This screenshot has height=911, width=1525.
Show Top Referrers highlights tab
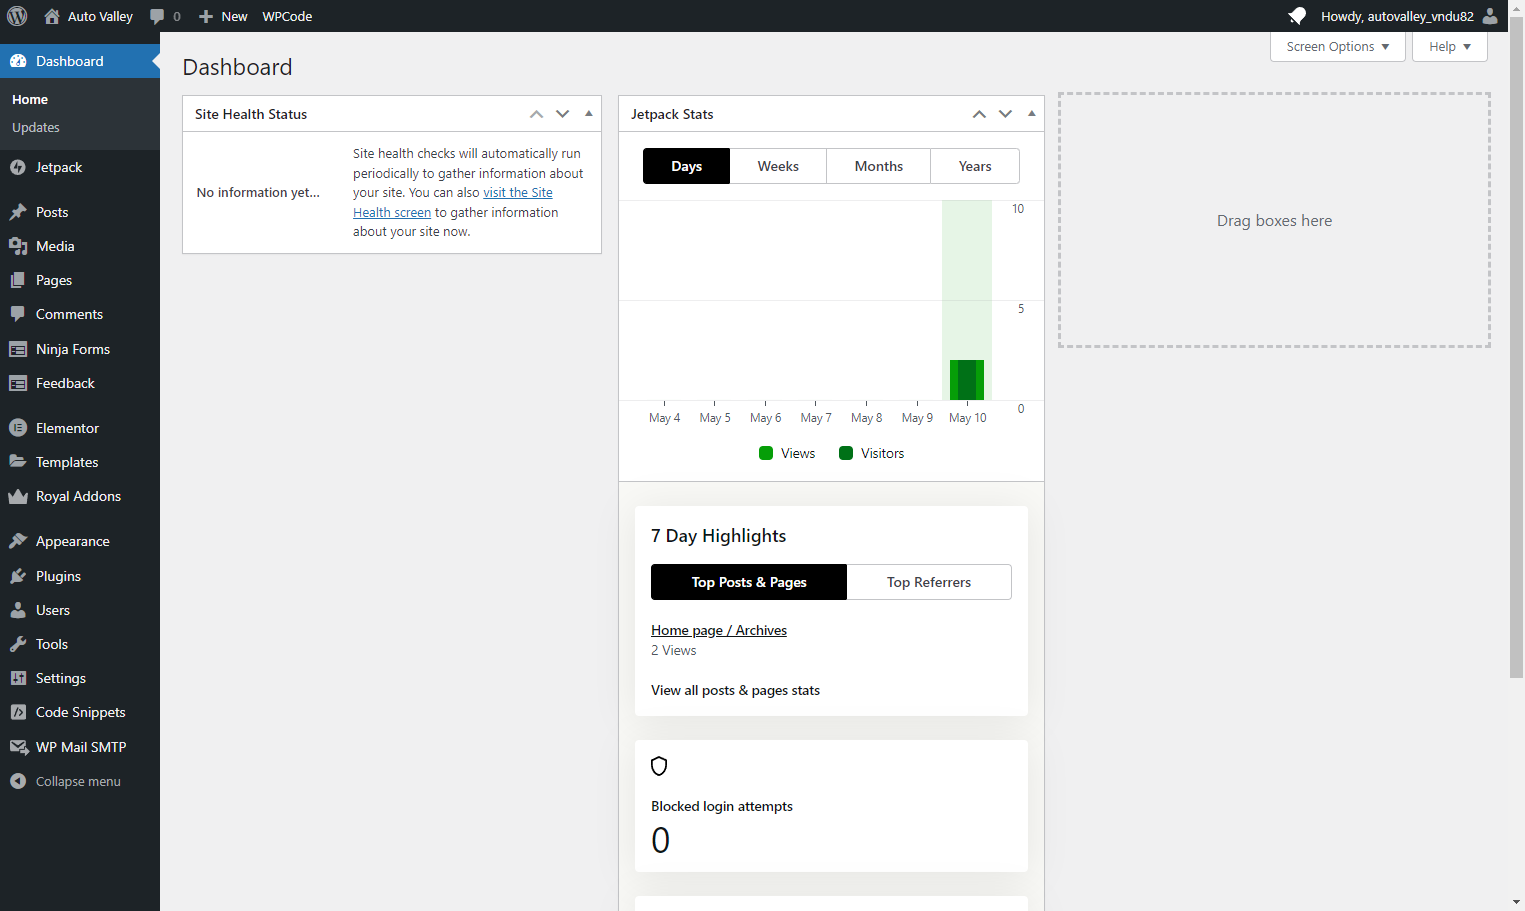[x=929, y=582]
